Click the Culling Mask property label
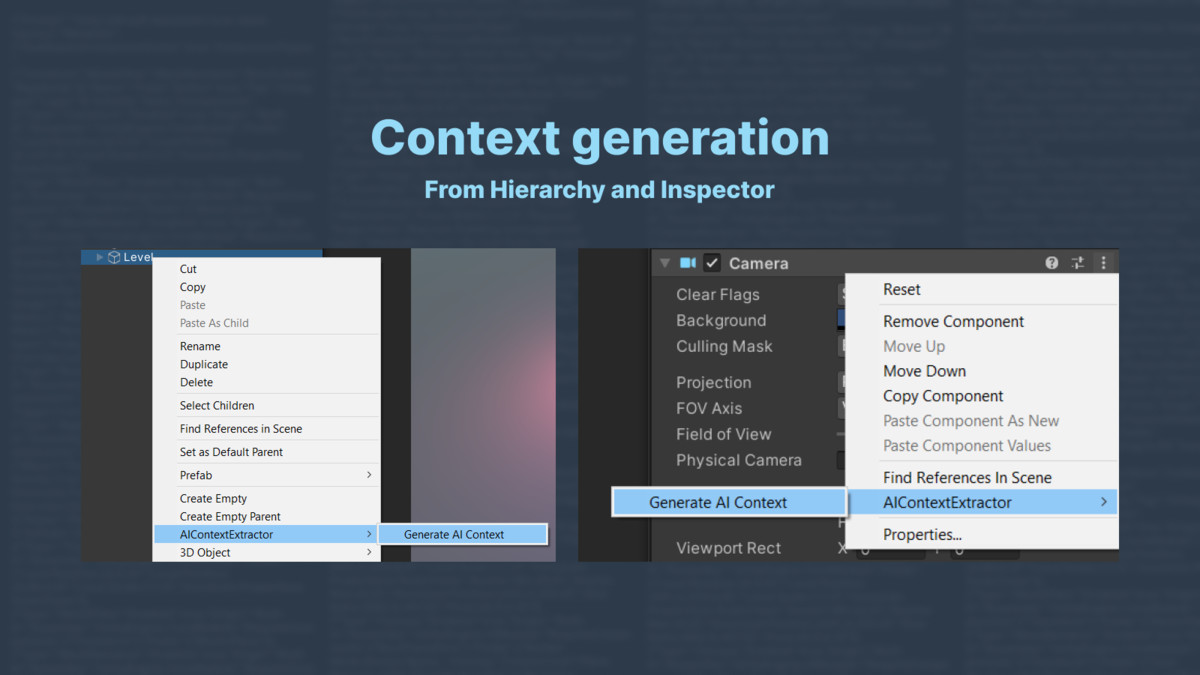 coord(724,346)
